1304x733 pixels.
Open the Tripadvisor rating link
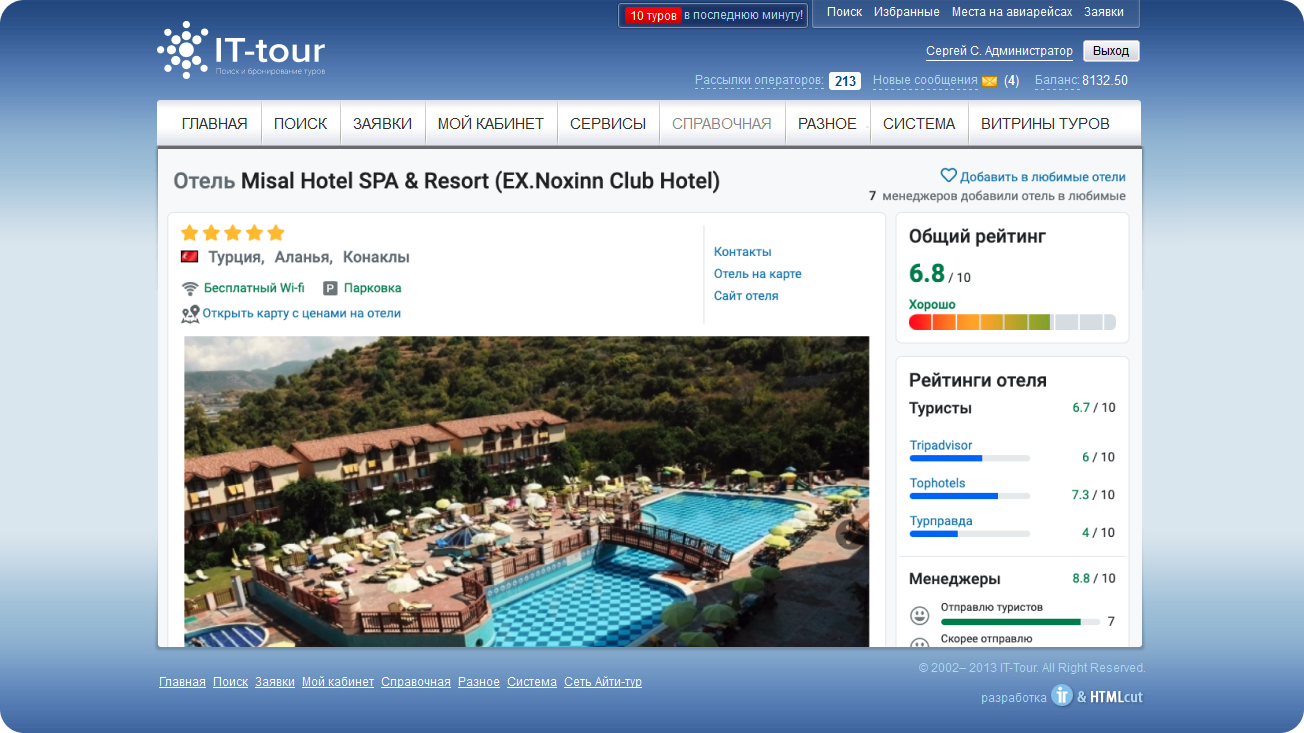pos(941,445)
